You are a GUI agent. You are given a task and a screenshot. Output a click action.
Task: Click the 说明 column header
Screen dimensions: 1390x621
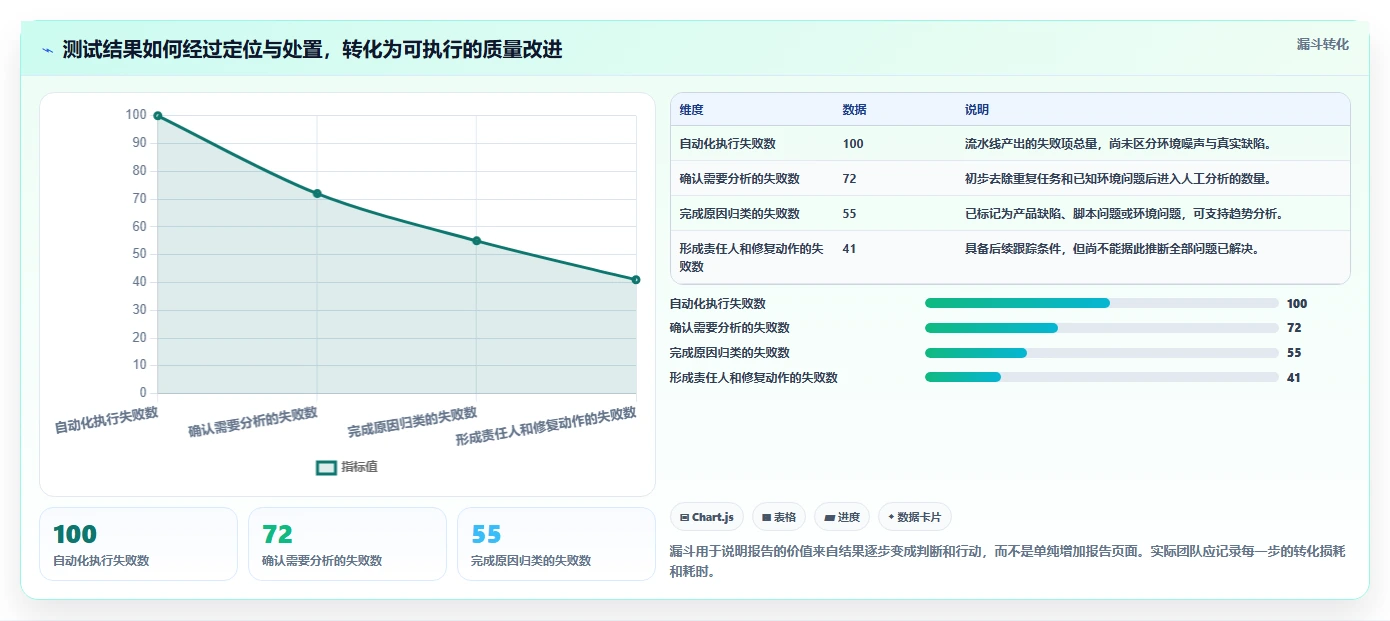coord(976,110)
